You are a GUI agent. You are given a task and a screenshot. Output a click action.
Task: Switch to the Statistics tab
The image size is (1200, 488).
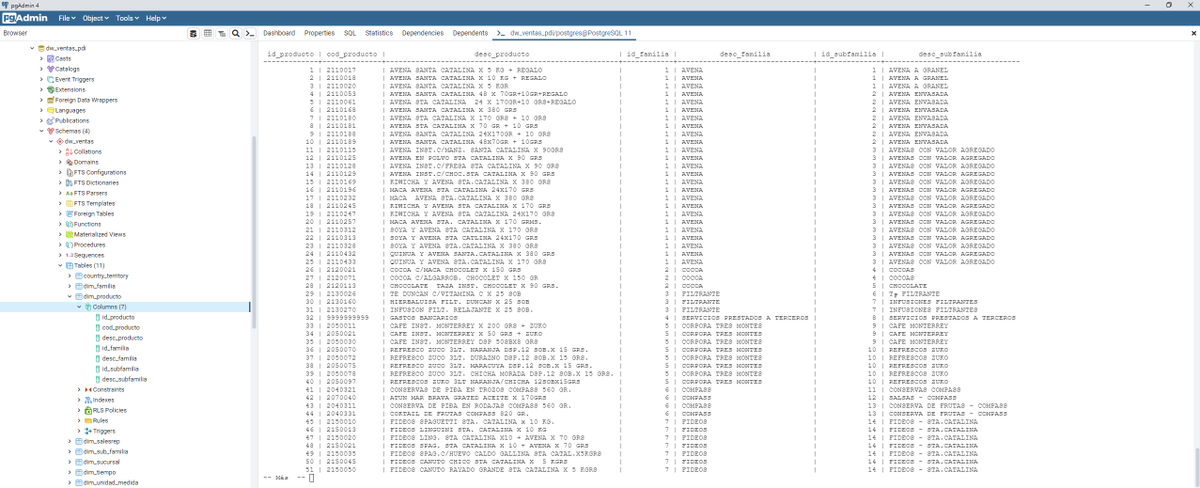click(379, 33)
